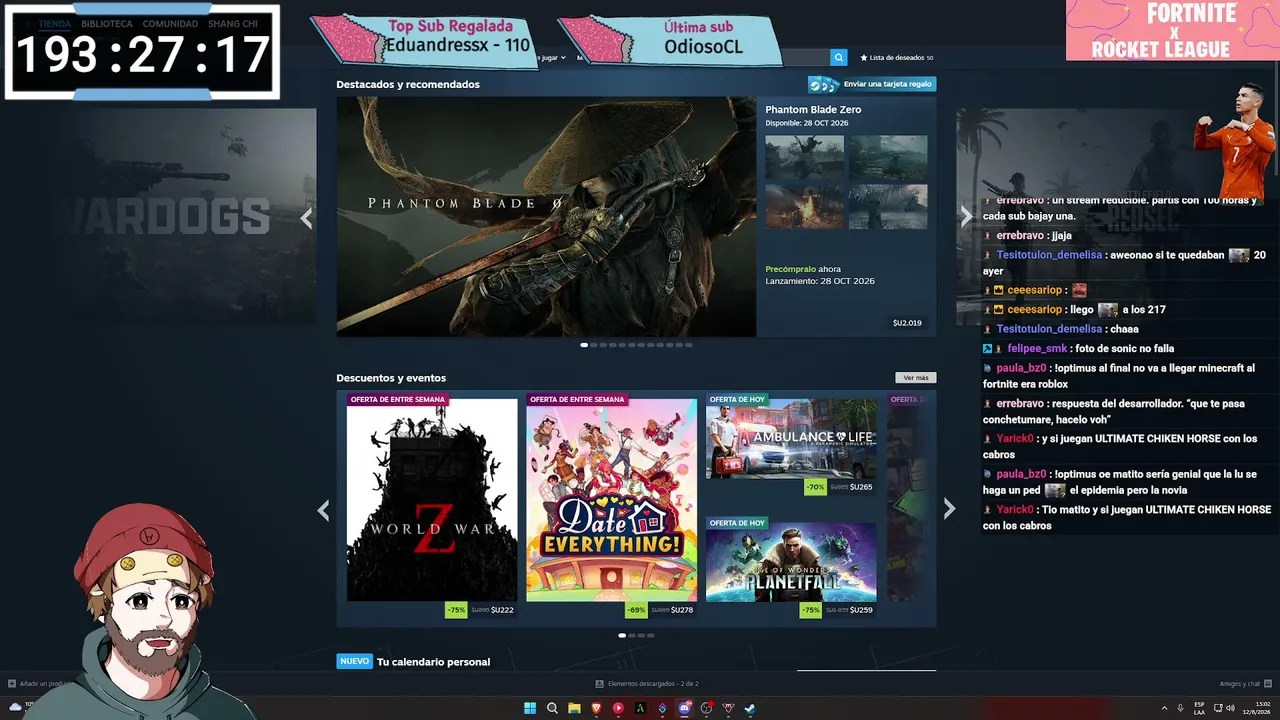
Task: Open the TIENDA tab
Action: [55, 24]
